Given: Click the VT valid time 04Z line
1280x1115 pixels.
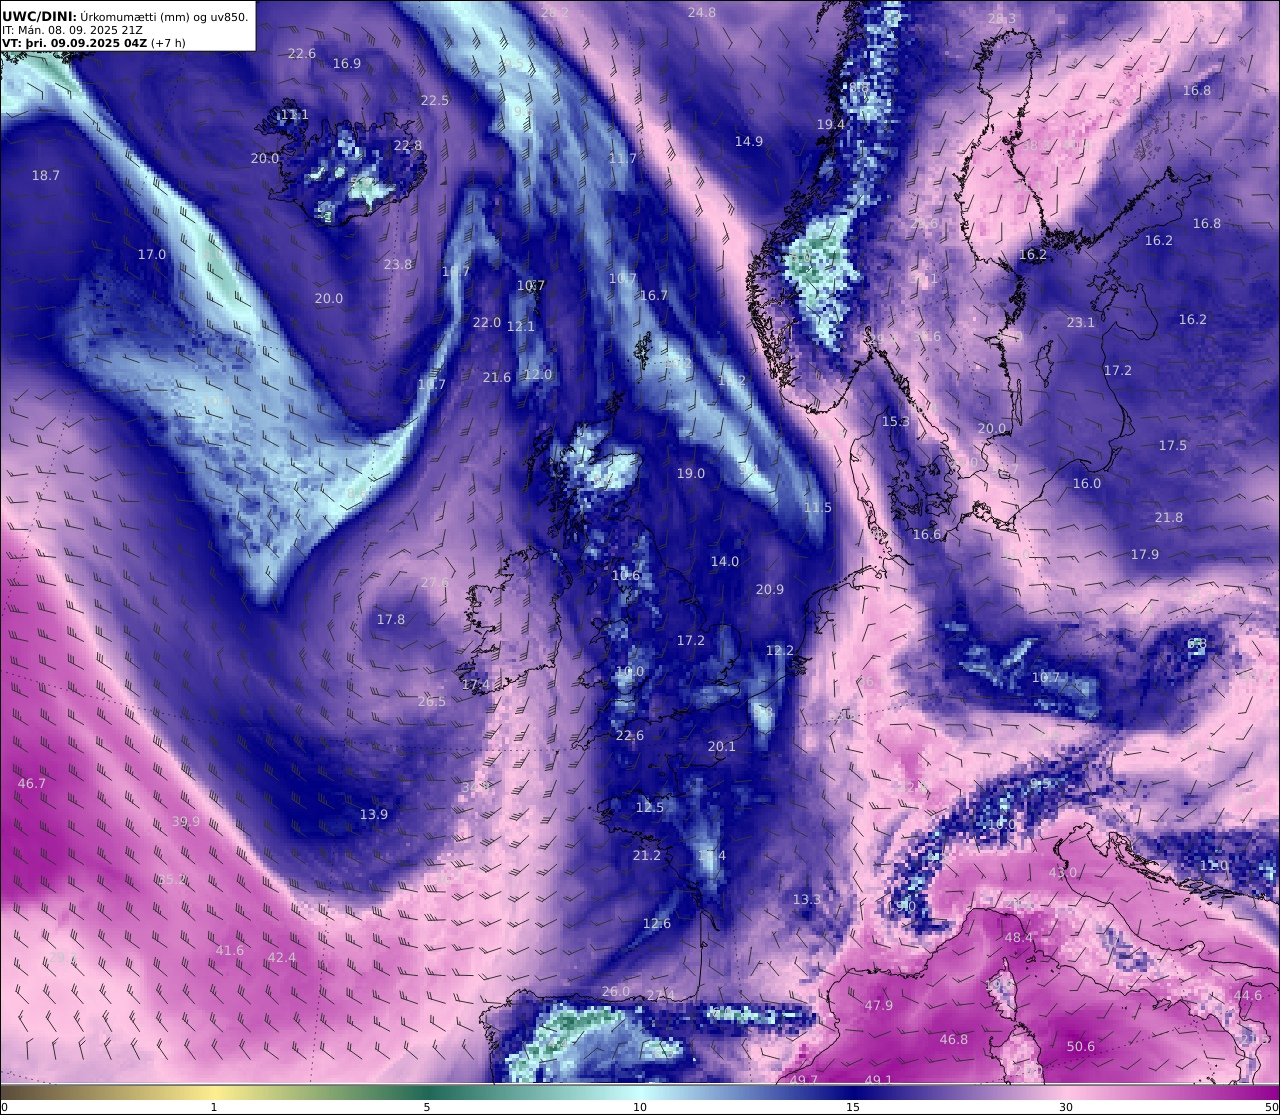Looking at the screenshot, I should pos(94,43).
